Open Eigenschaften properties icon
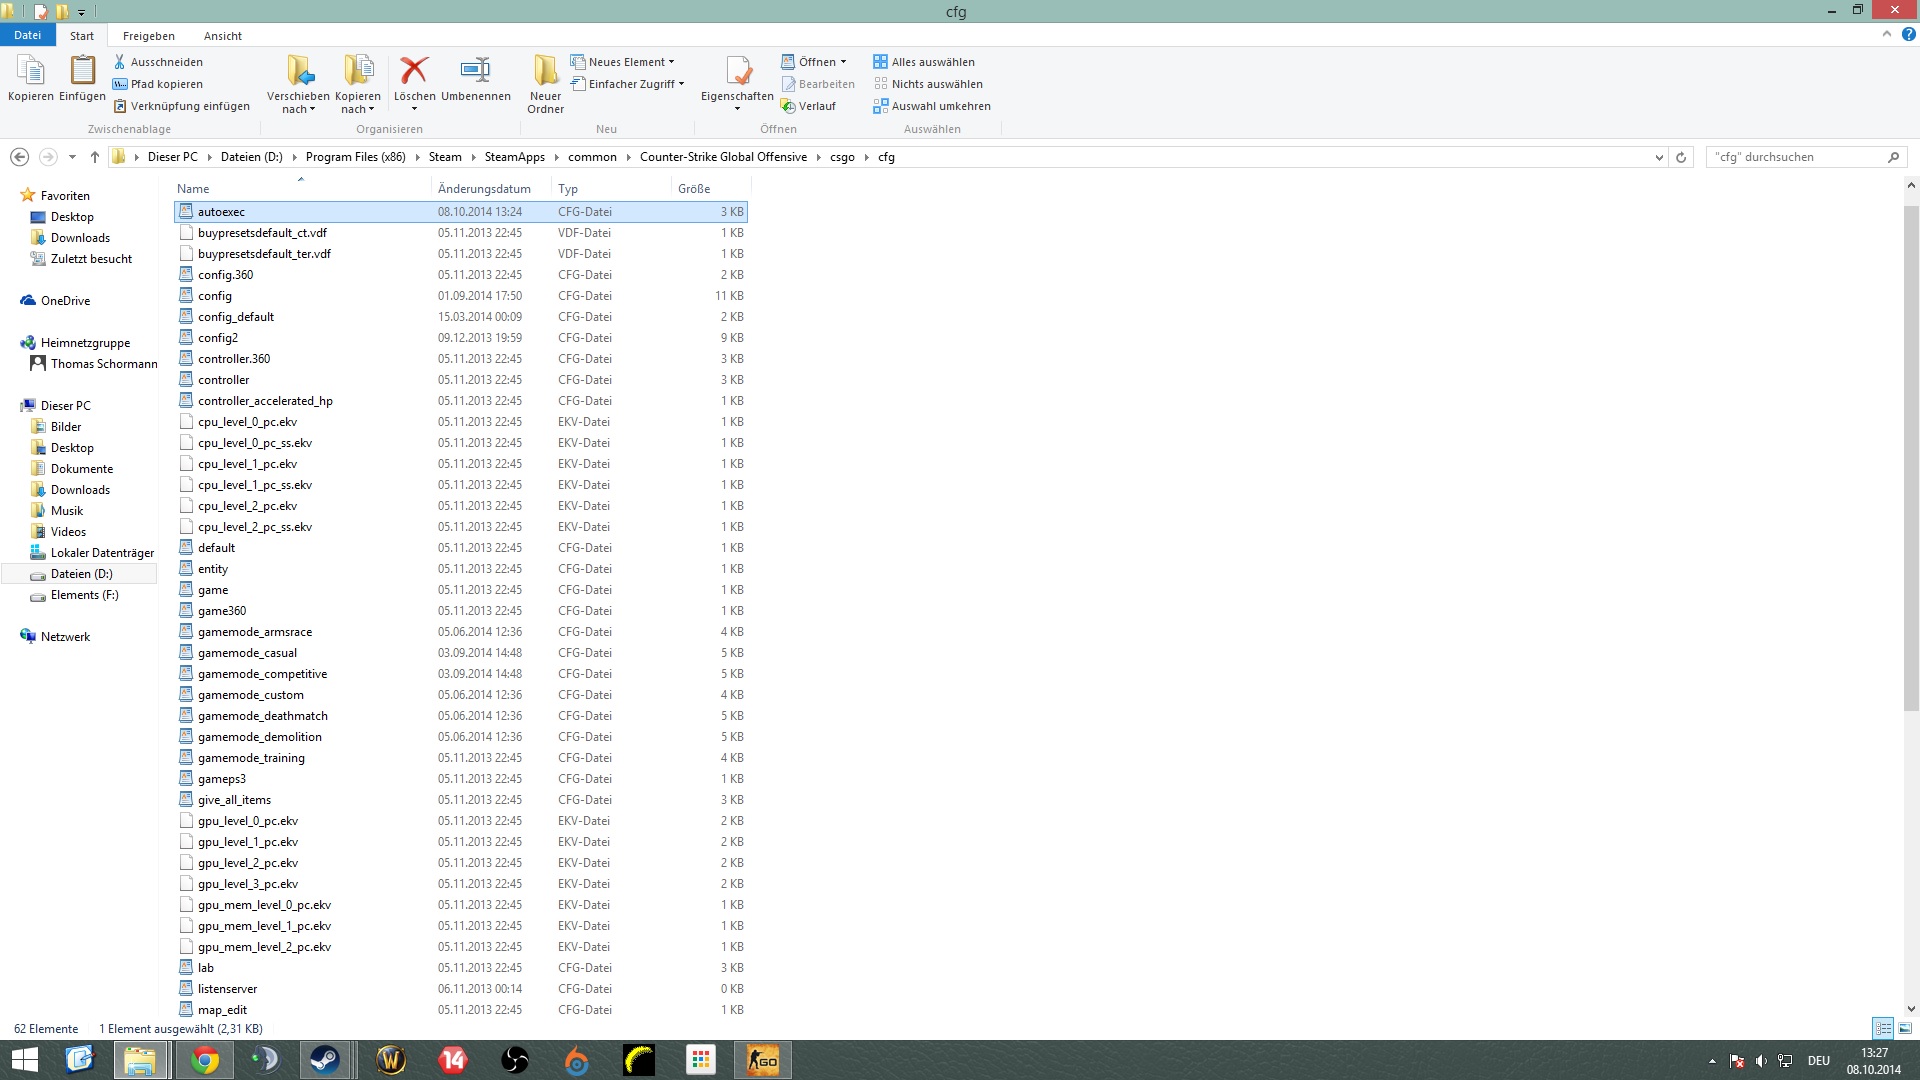 (x=737, y=71)
